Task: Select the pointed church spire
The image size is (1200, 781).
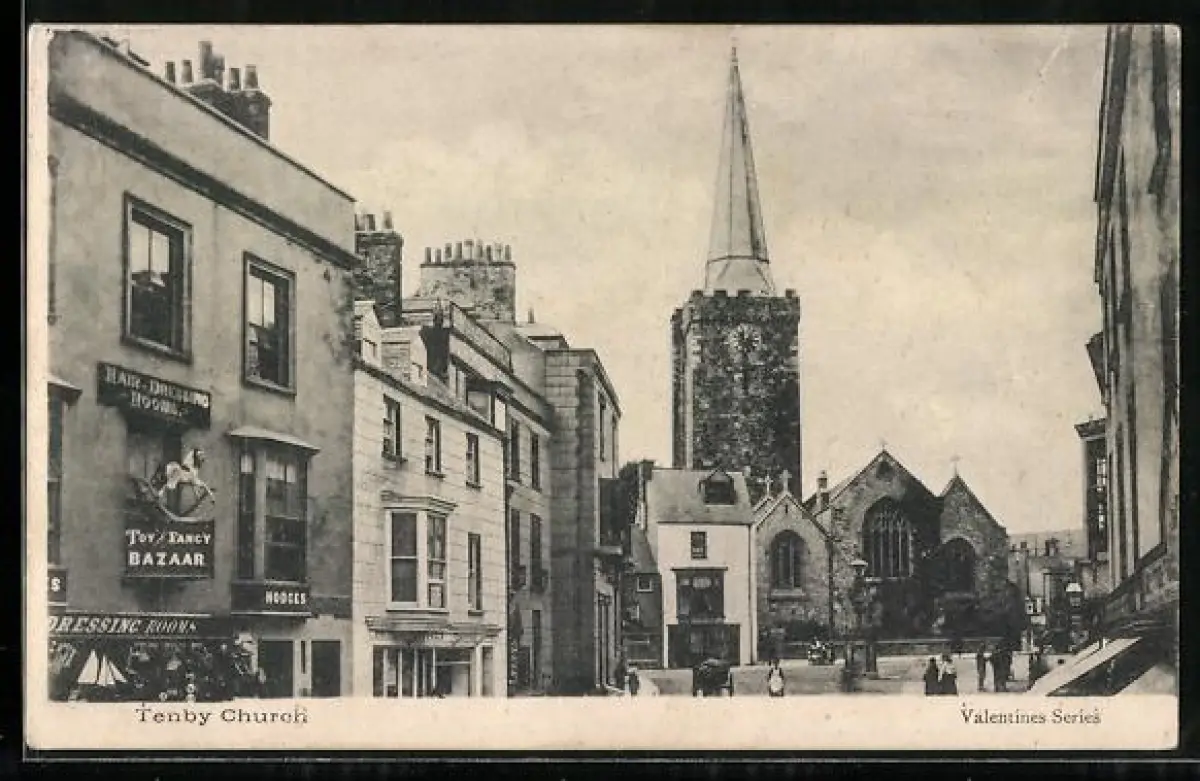Action: click(x=737, y=190)
